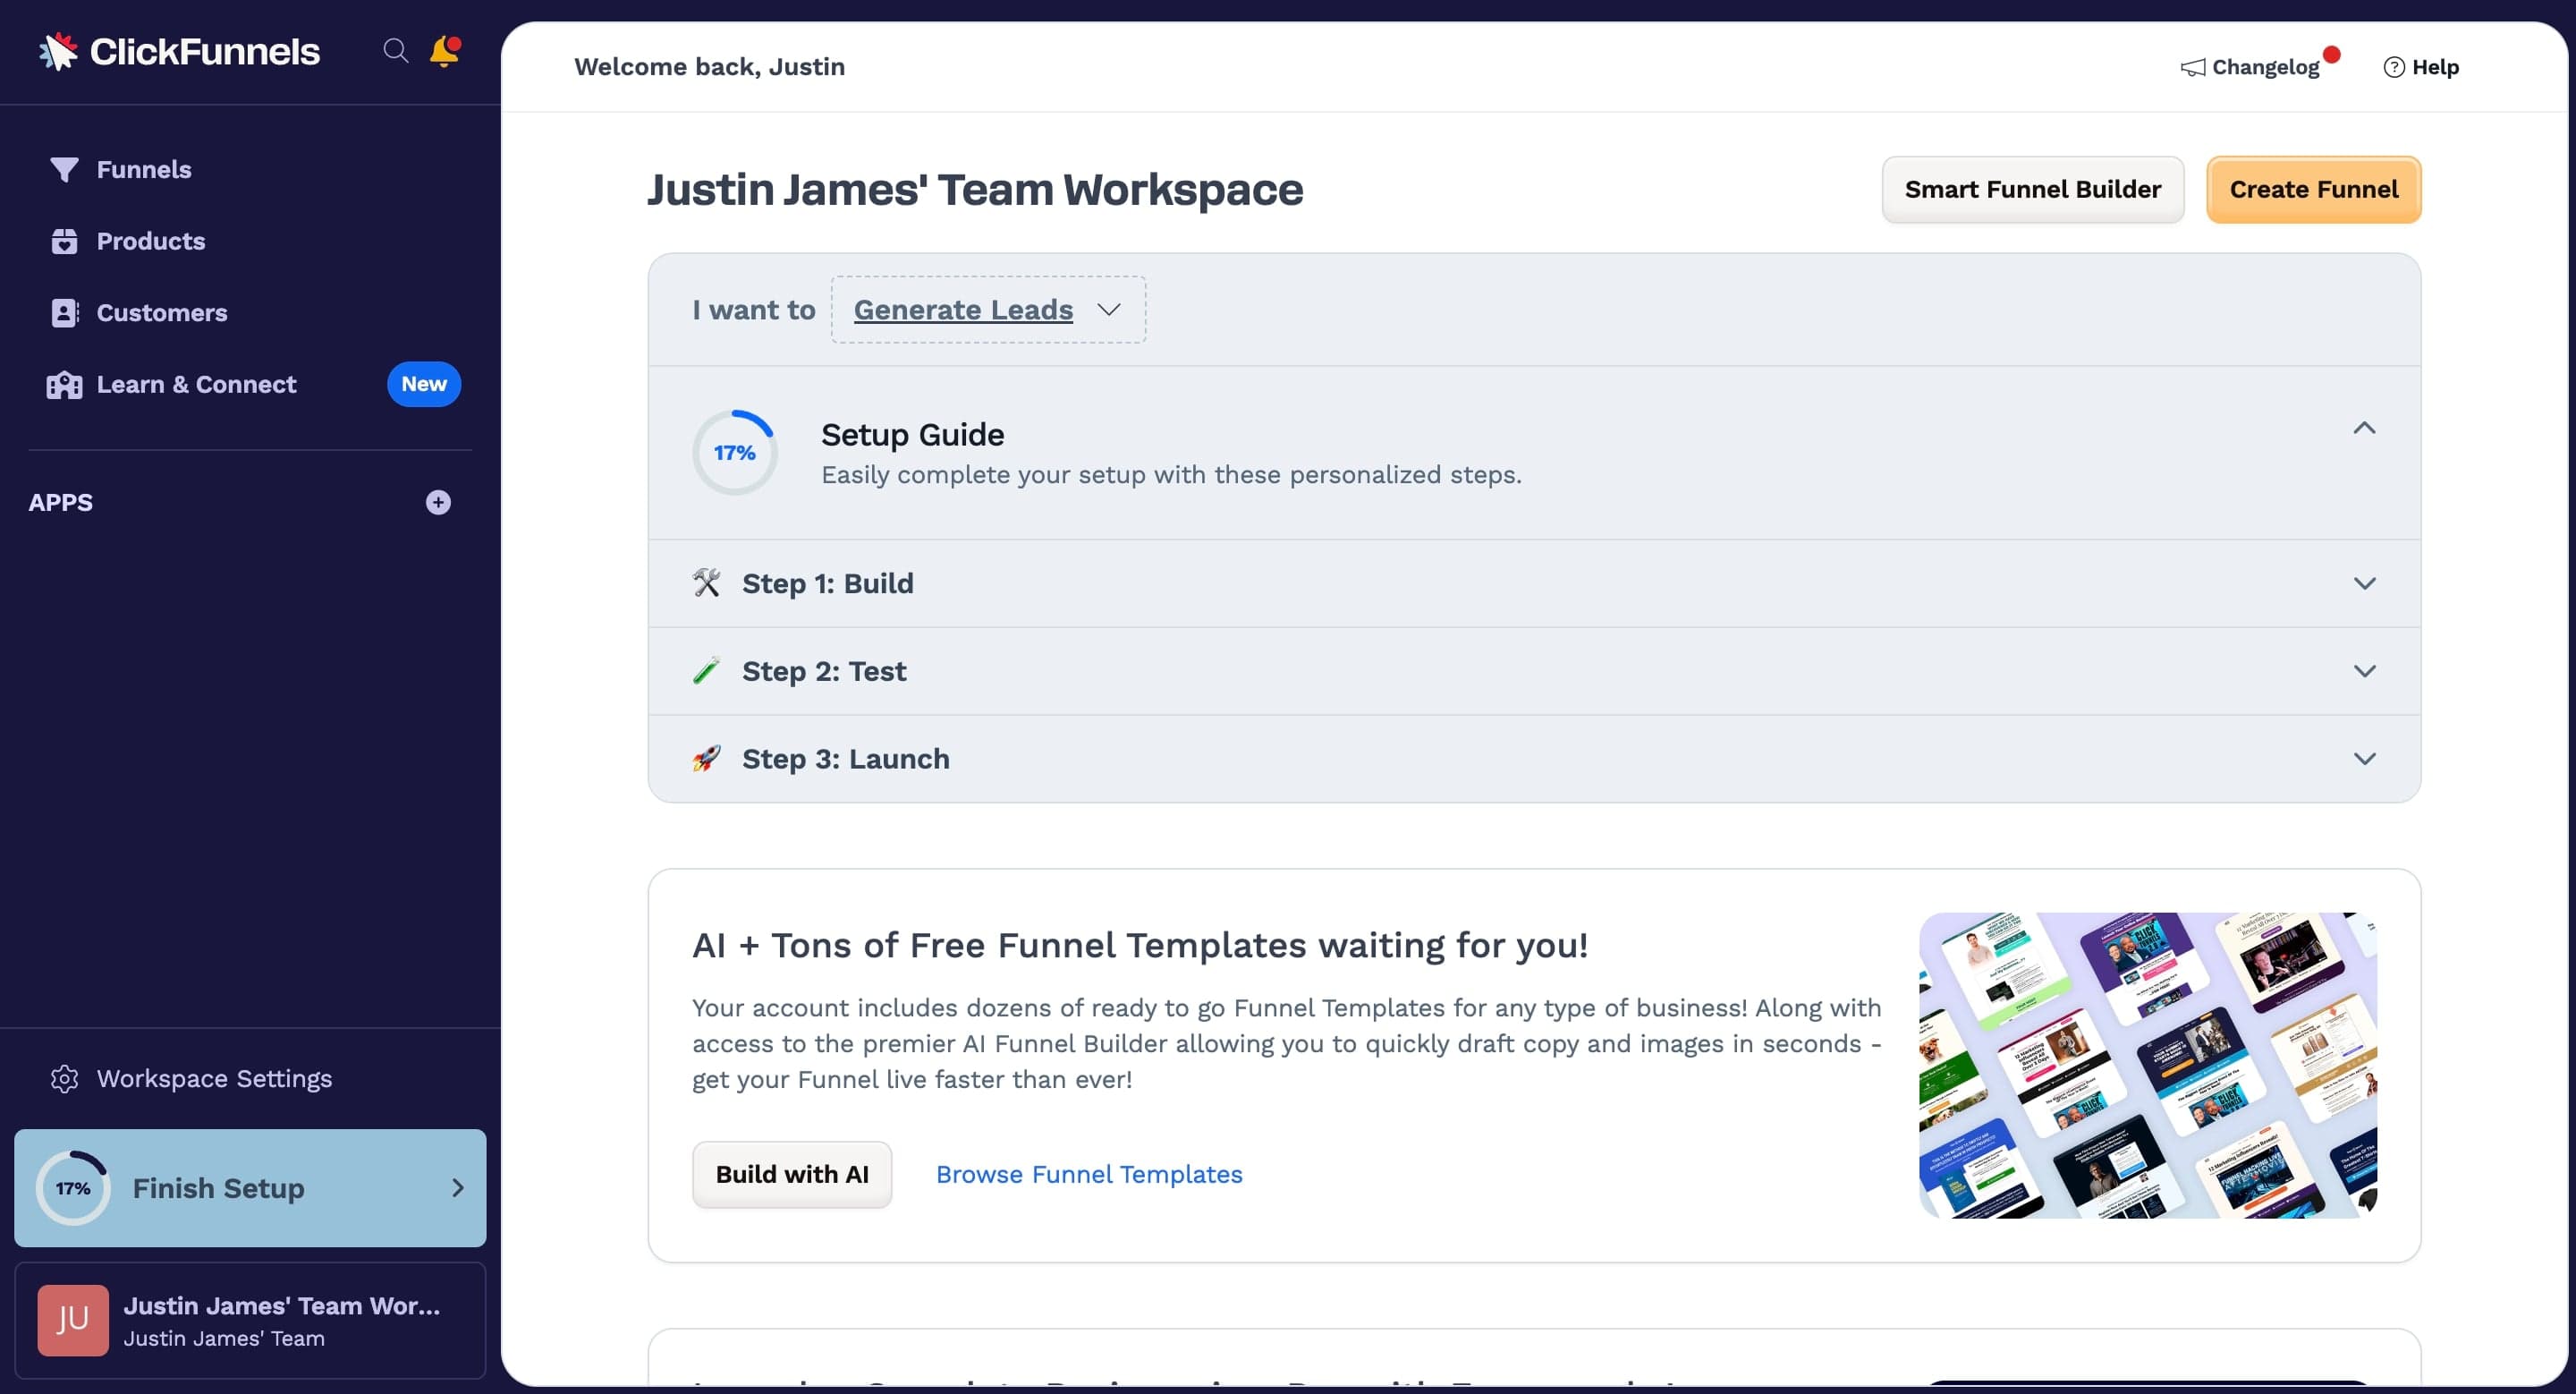Click the rocket icon for Step 3
This screenshot has height=1394, width=2576.
pyautogui.click(x=707, y=759)
